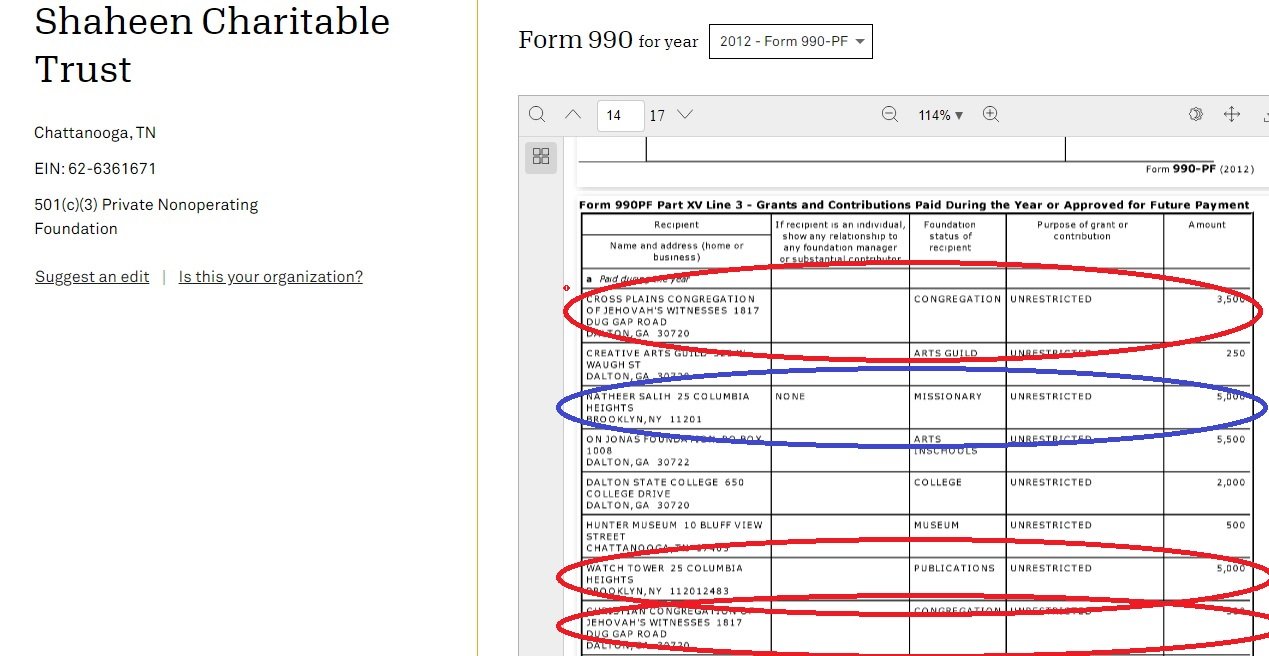Click the 250 amount for Creative Arts Guild
Image resolution: width=1269 pixels, height=656 pixels.
1236,354
